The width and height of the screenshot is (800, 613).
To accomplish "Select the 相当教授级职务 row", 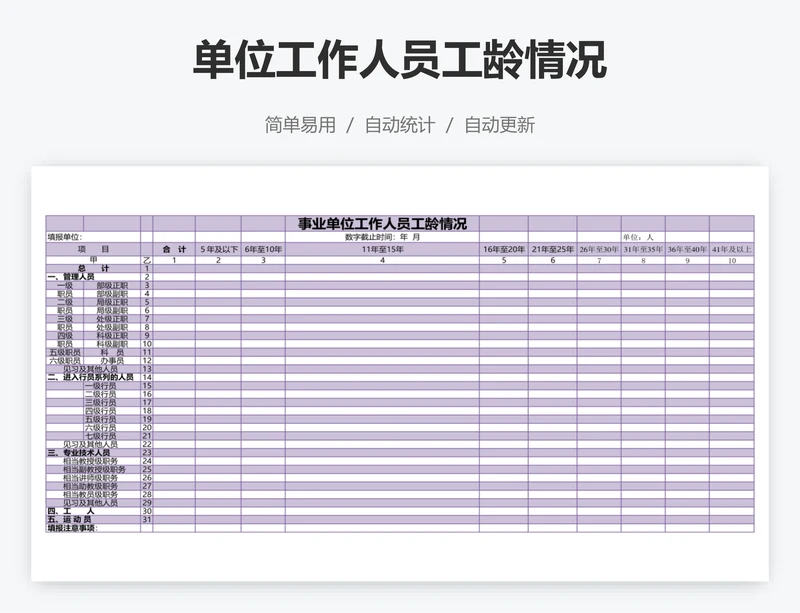I will 400,461.
